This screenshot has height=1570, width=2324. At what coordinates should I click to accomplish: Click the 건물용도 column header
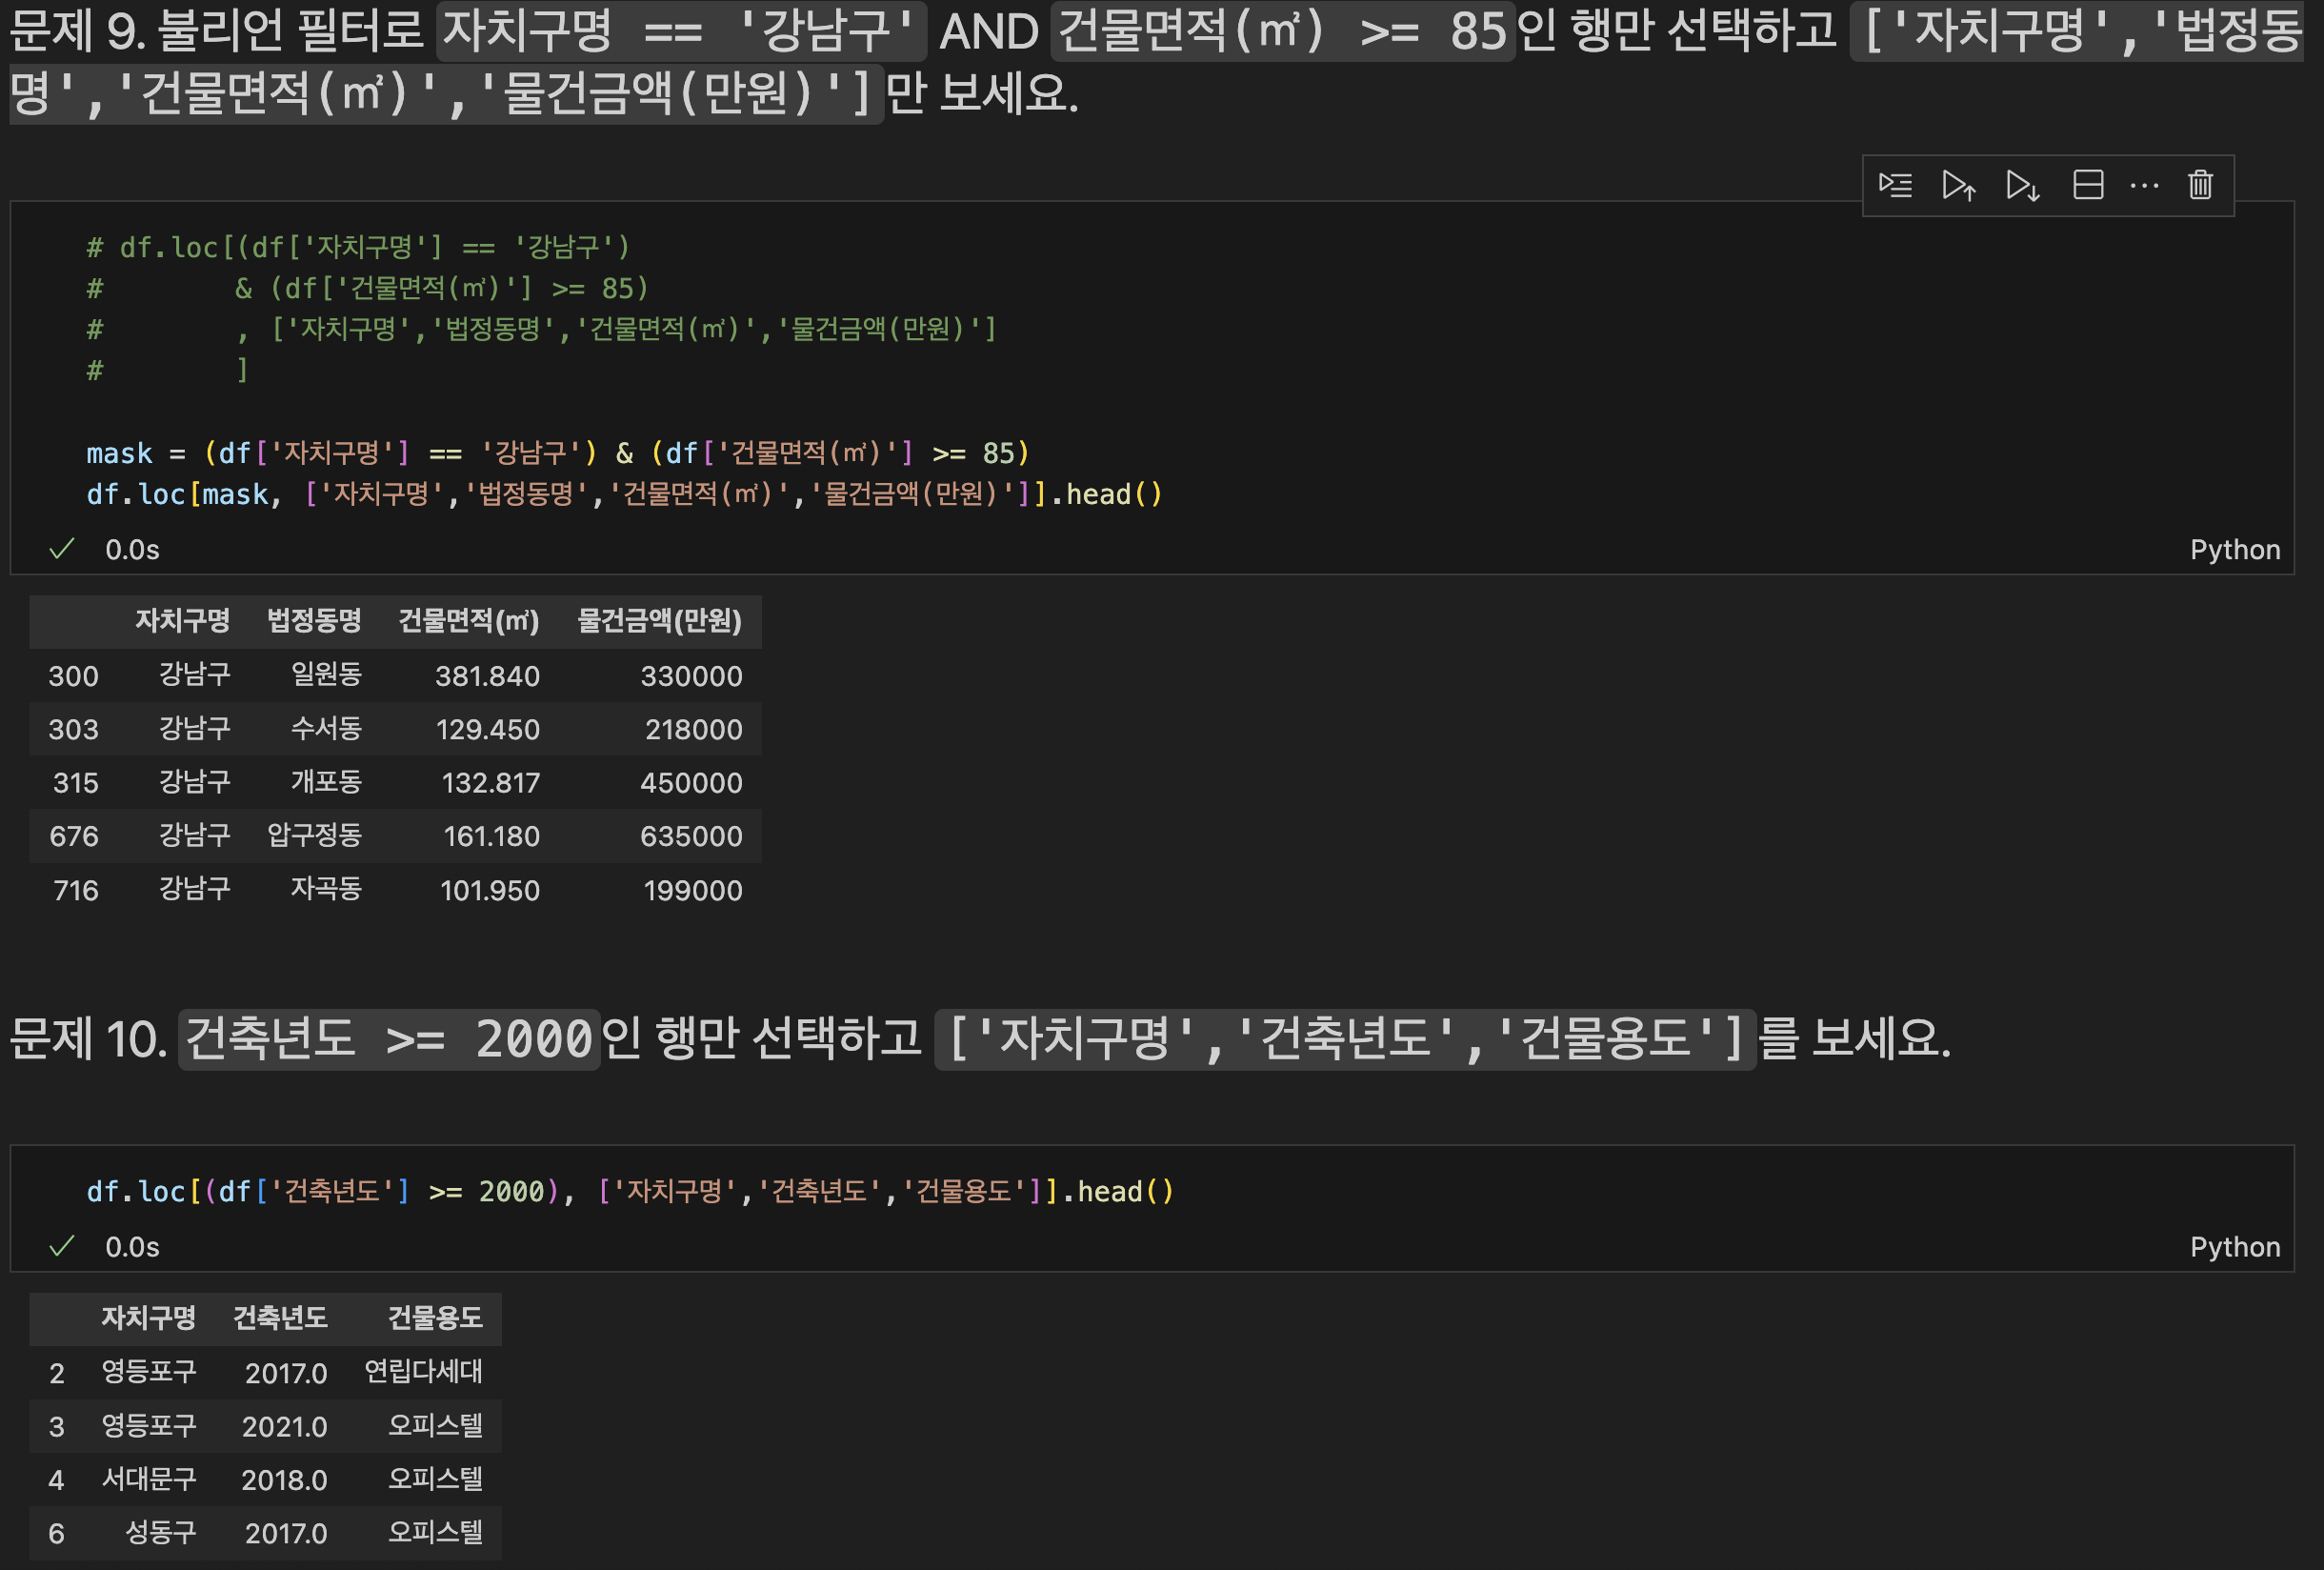(435, 1318)
